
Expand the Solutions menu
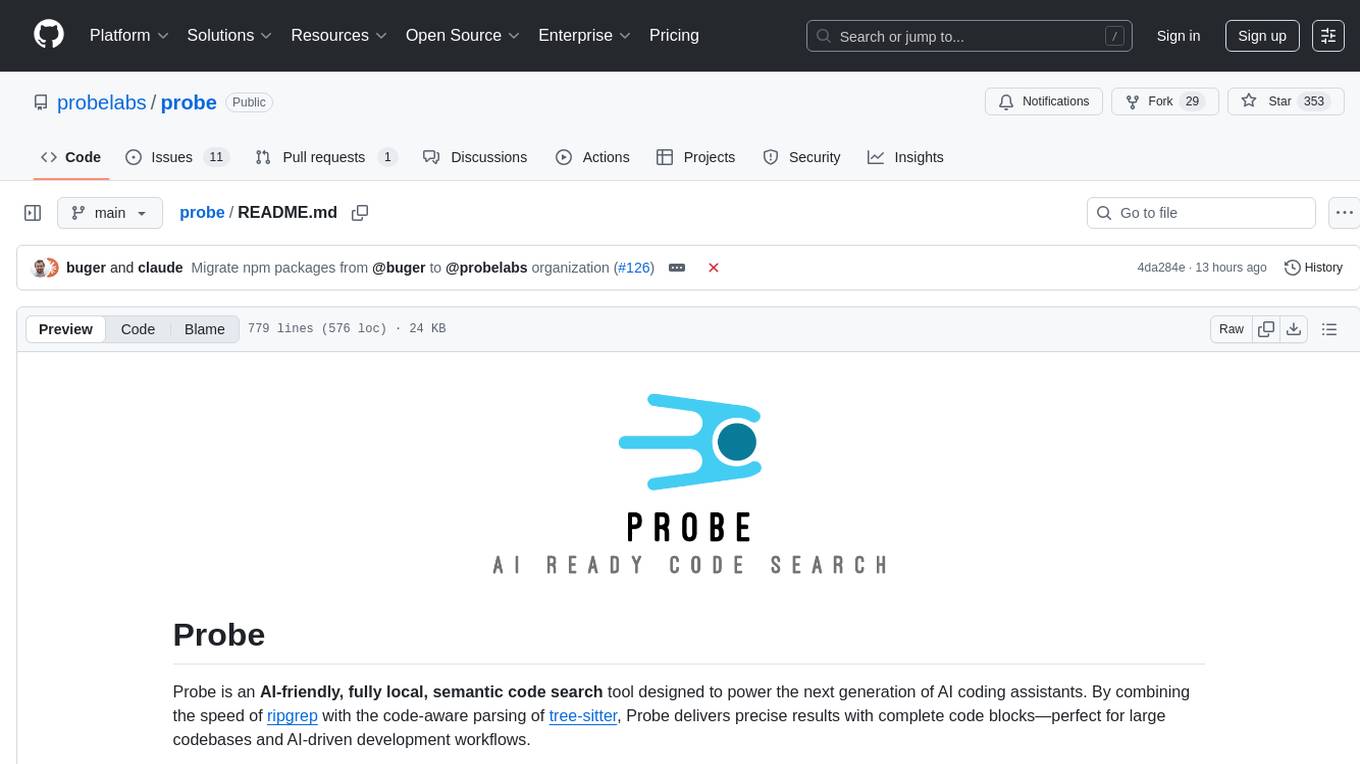click(x=229, y=35)
